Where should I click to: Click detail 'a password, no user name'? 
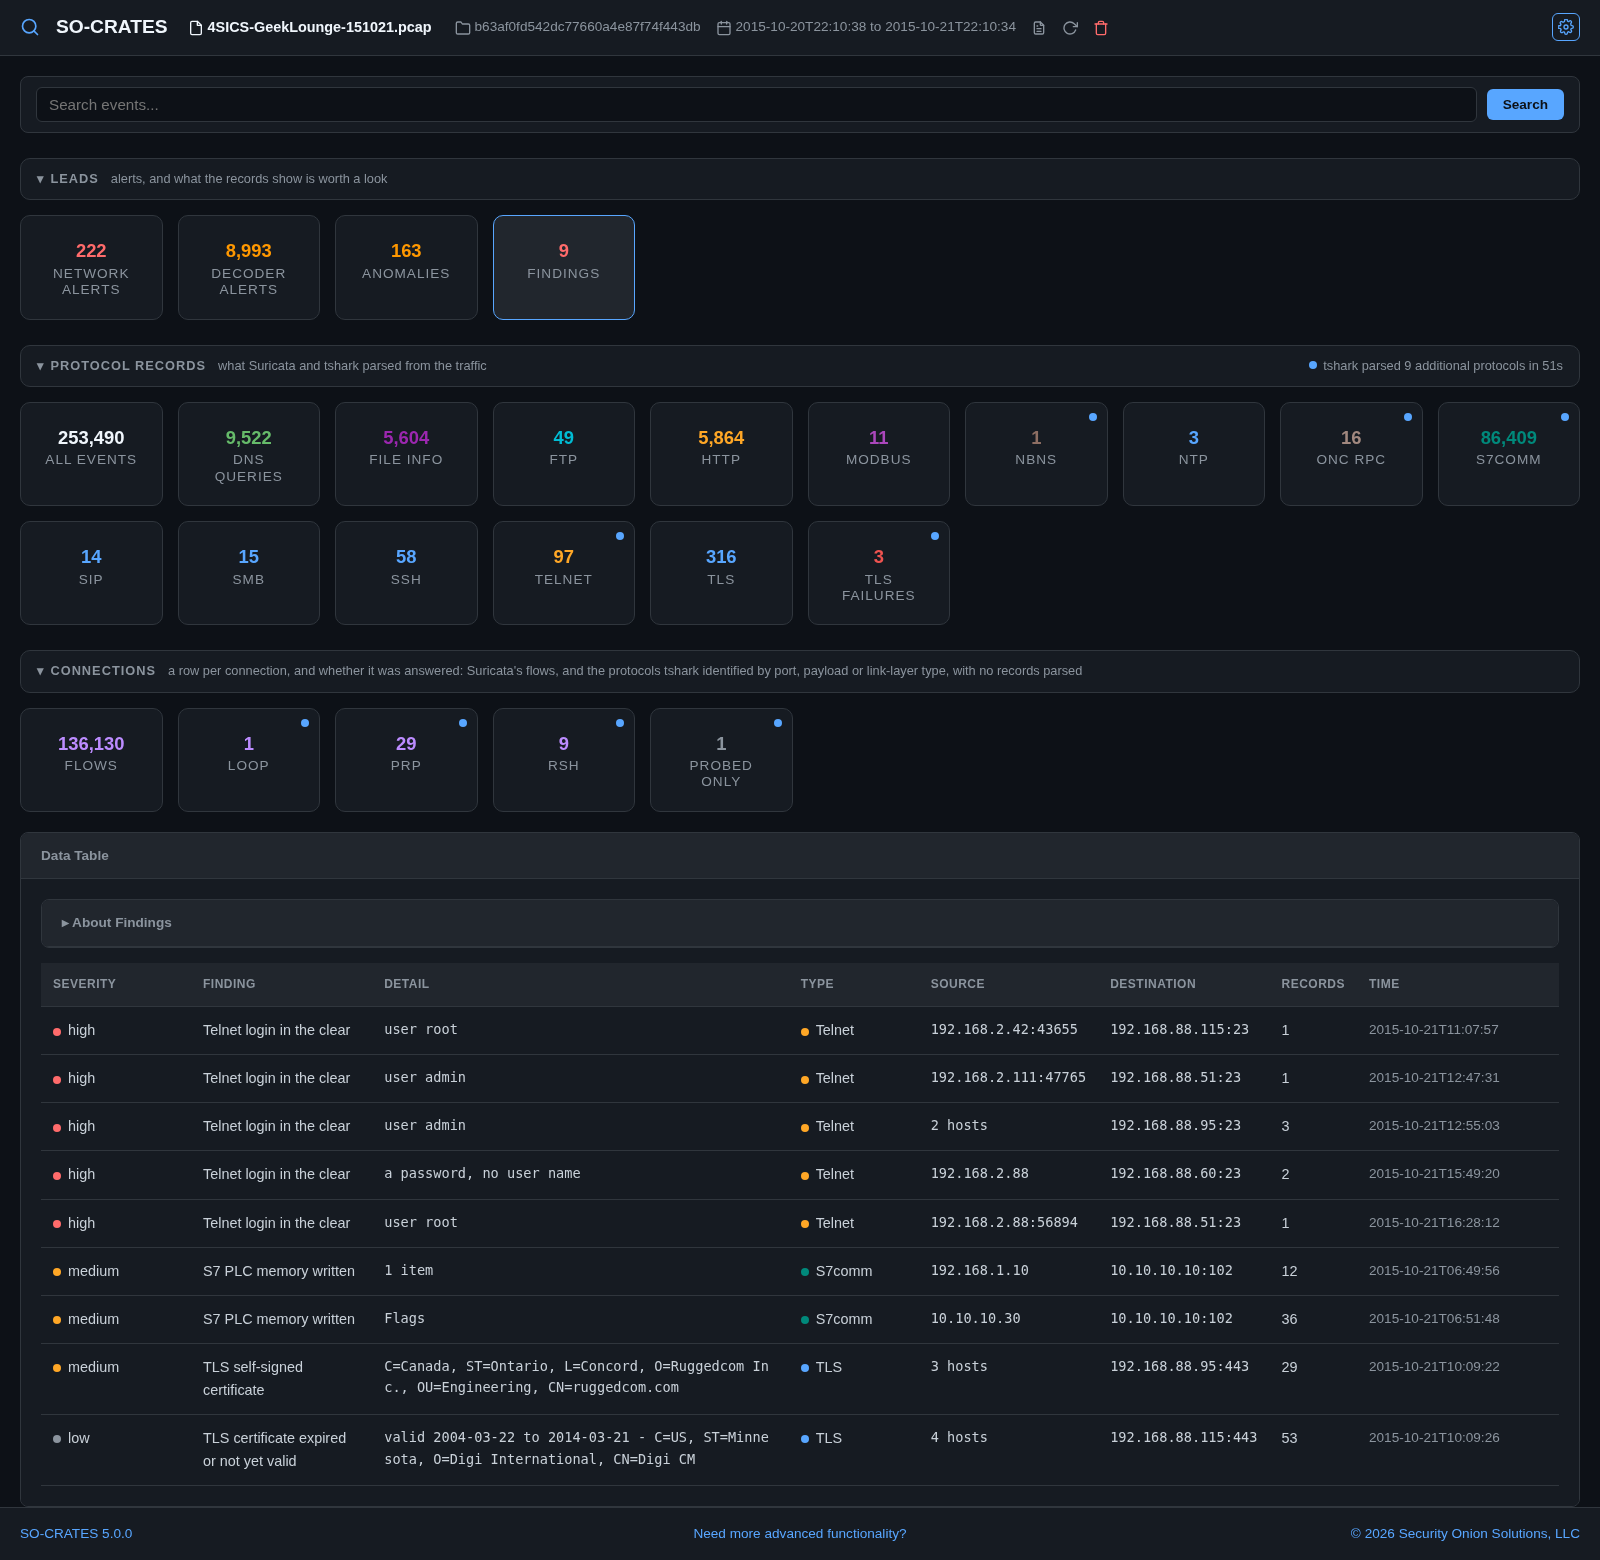482,1173
